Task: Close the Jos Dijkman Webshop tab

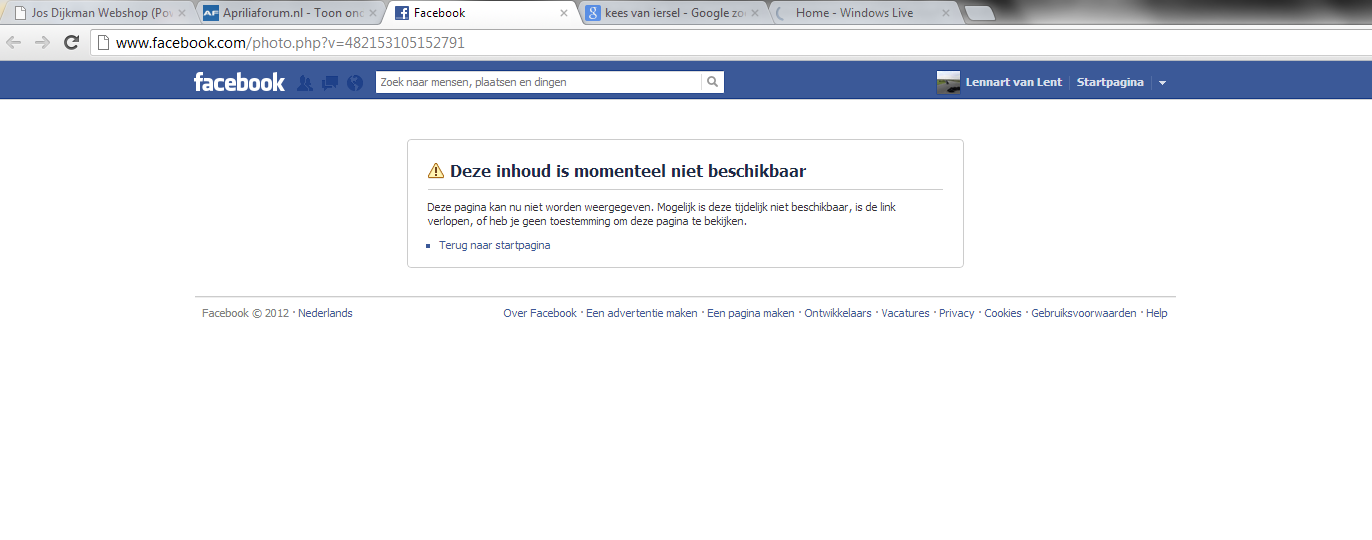Action: 181,13
